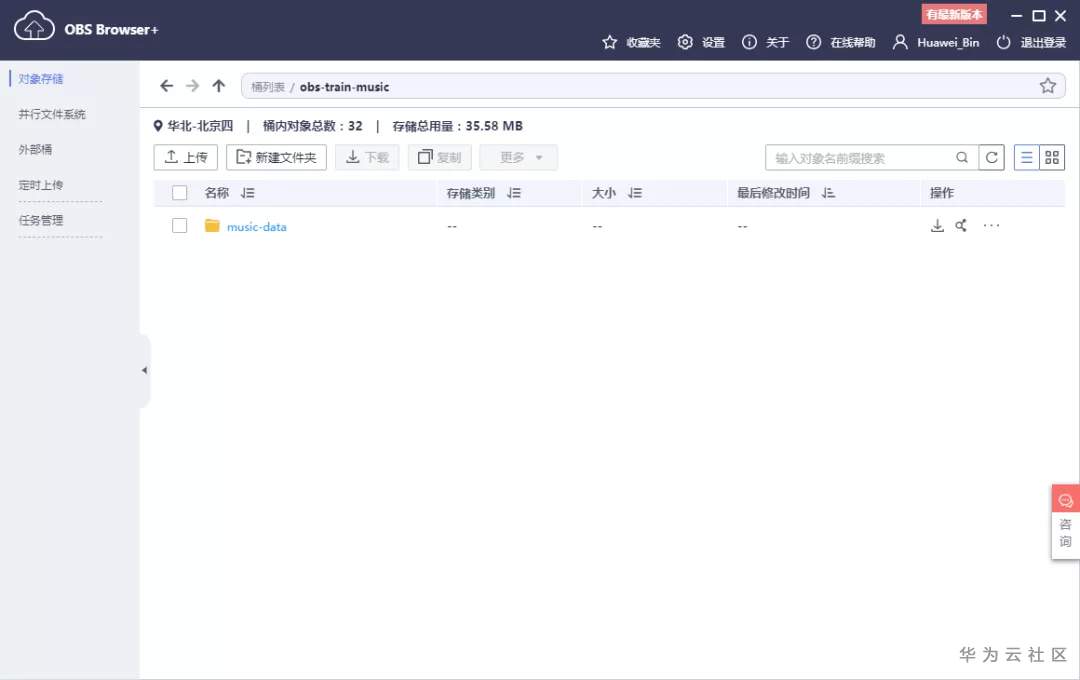Viewport: 1080px width, 680px height.
Task: Click the 上传 upload button
Action: [x=186, y=157]
